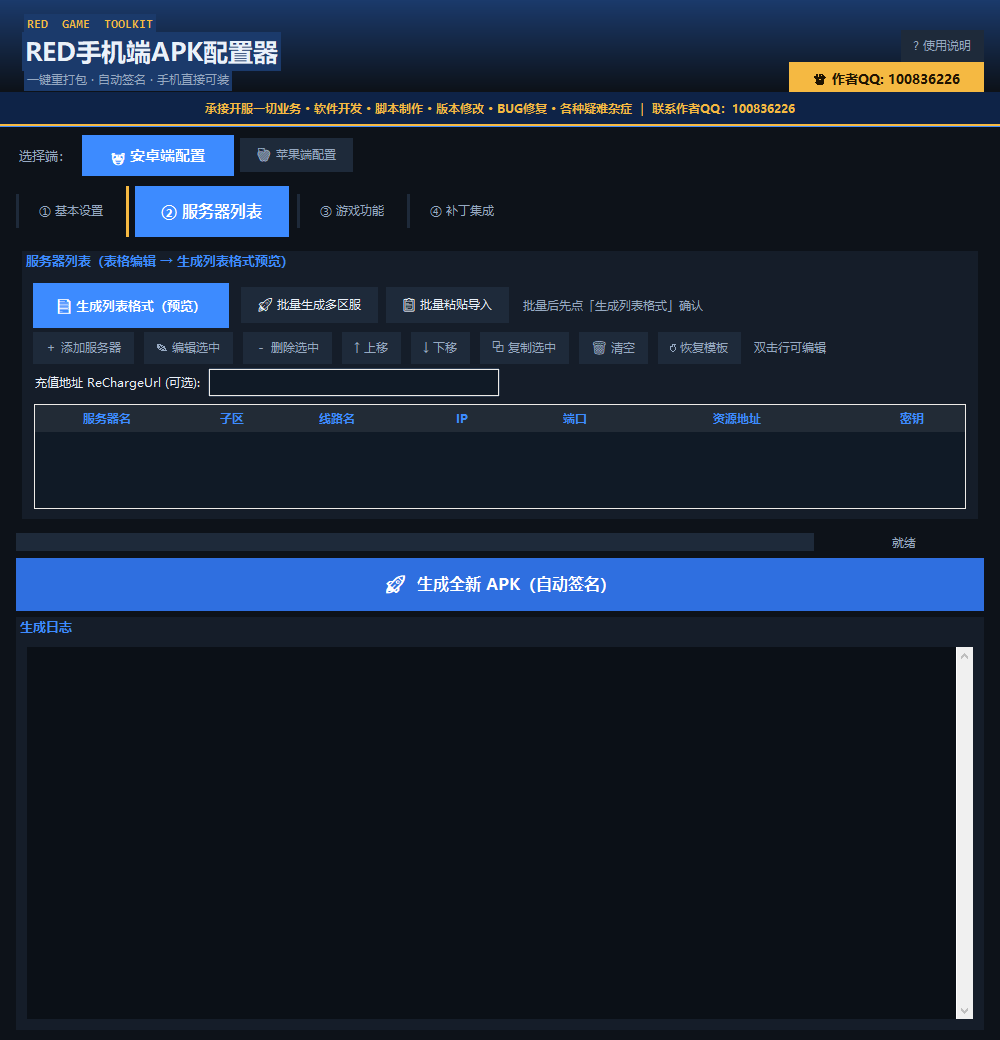
Task: Move row up with 上移 button
Action: 371,348
